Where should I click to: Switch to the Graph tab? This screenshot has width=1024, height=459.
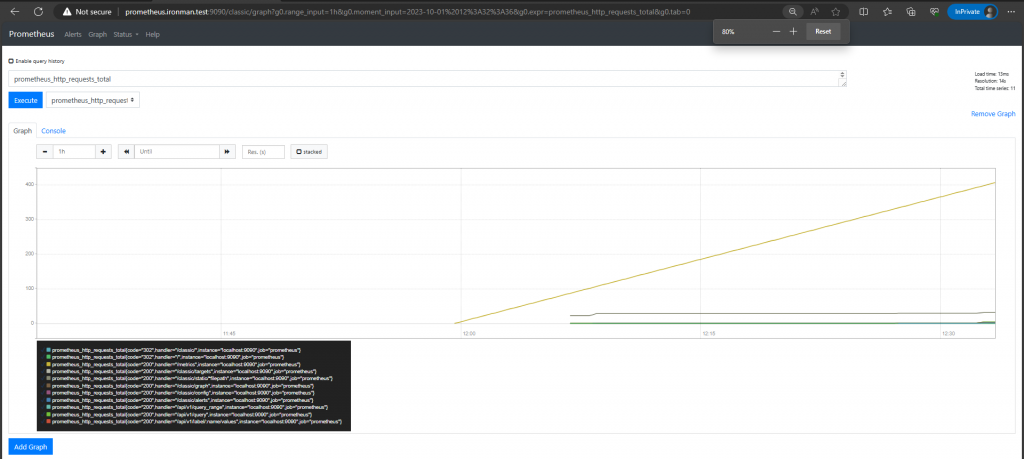coord(23,131)
